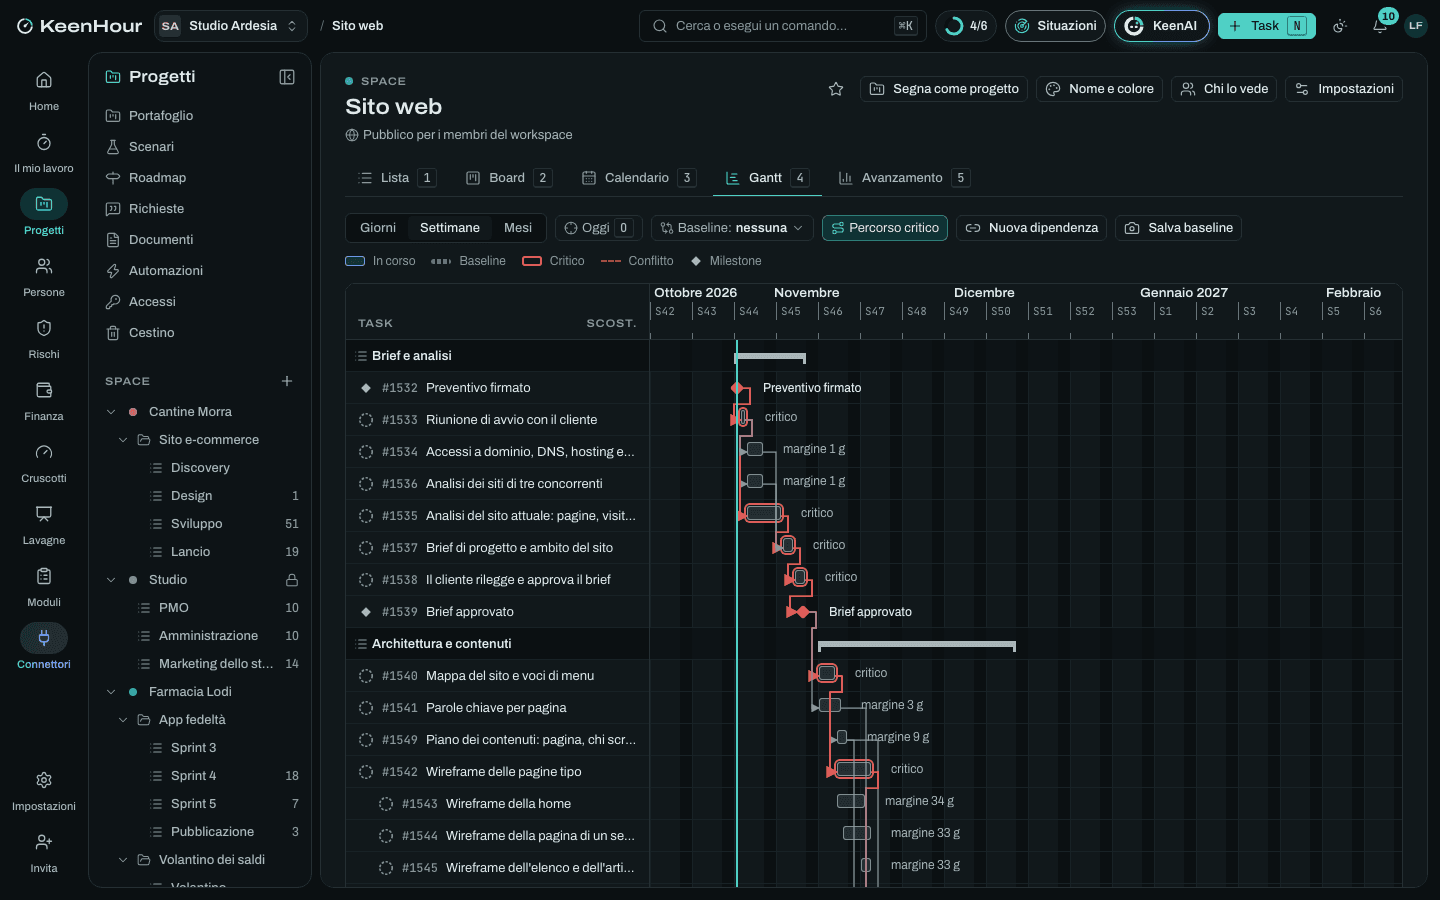Switch timeline scale to Giorni
This screenshot has width=1440, height=900.
coord(378,228)
